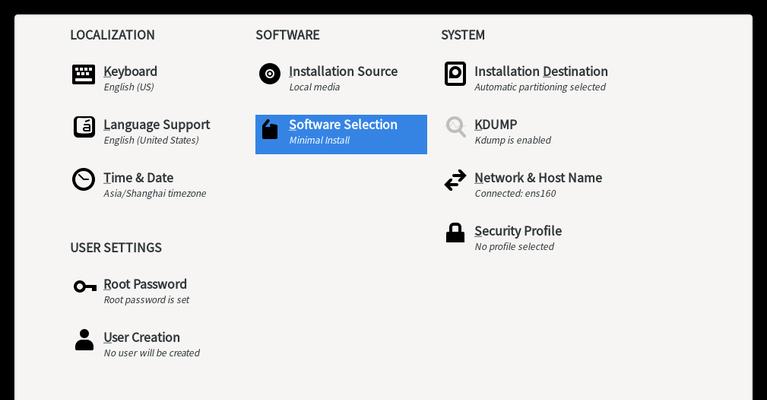Click the padlock icon for Security Profile
This screenshot has width=767, height=400.
point(455,233)
